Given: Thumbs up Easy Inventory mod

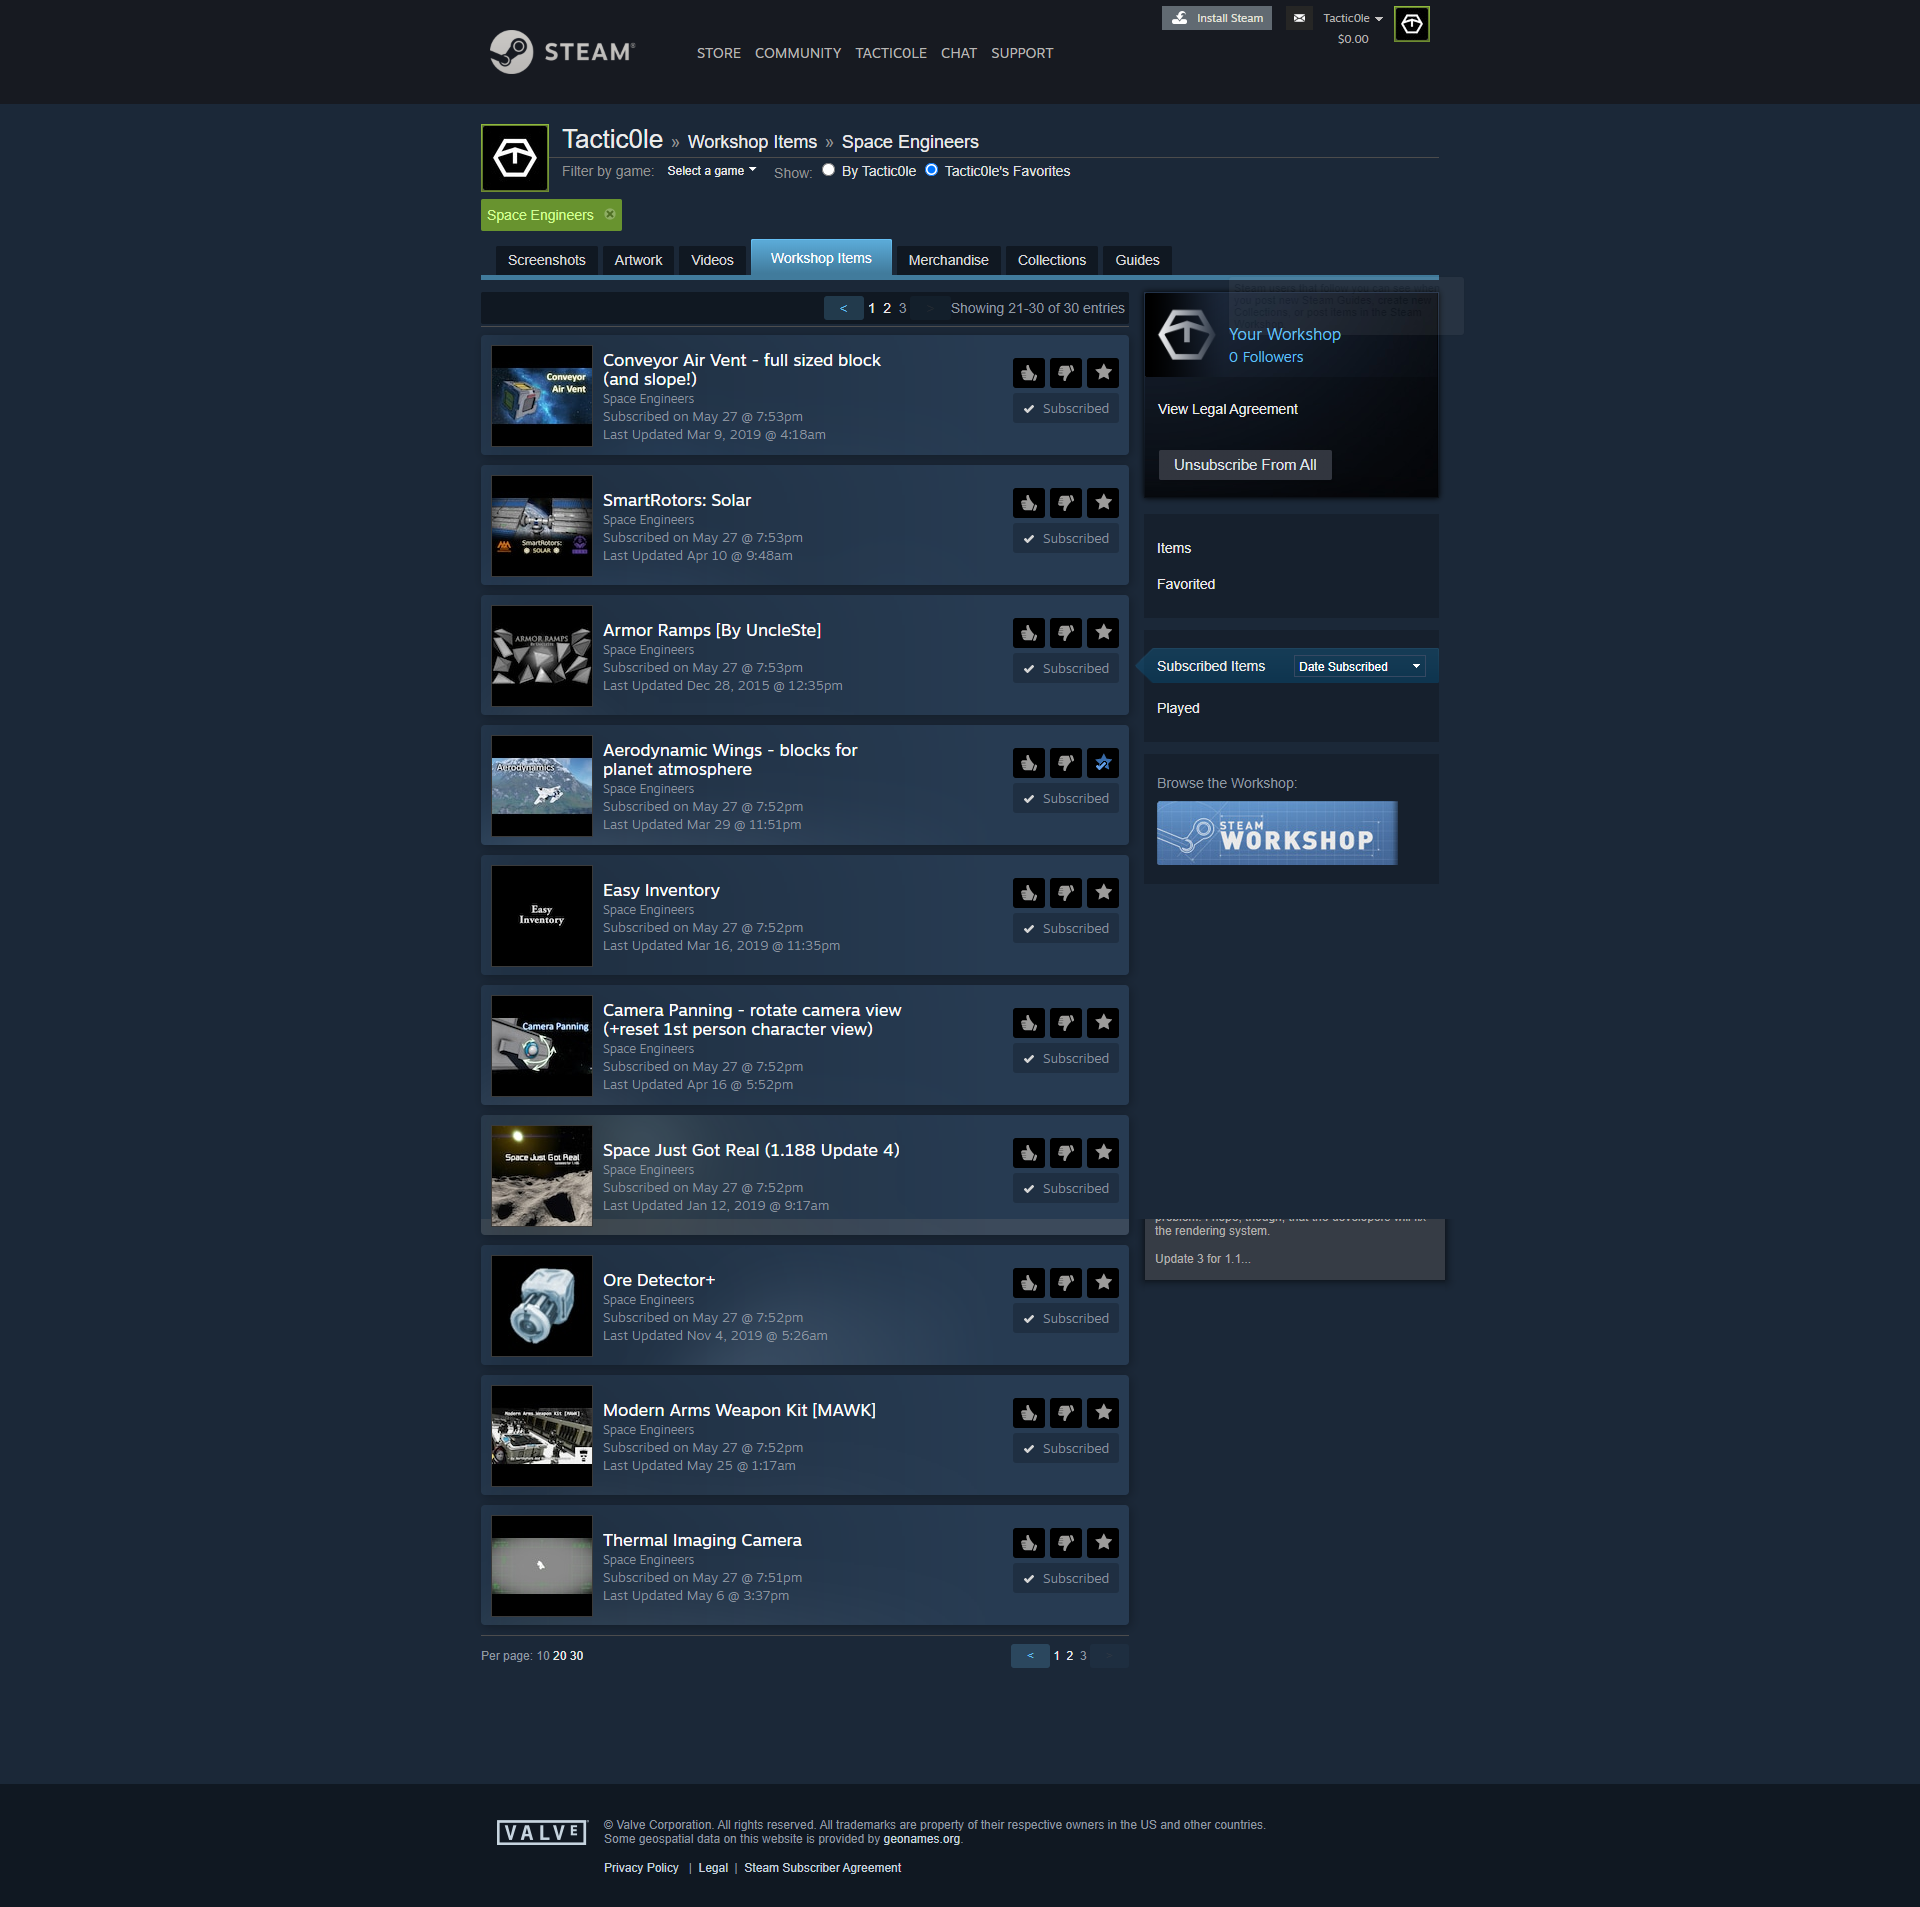Looking at the screenshot, I should click(1028, 893).
